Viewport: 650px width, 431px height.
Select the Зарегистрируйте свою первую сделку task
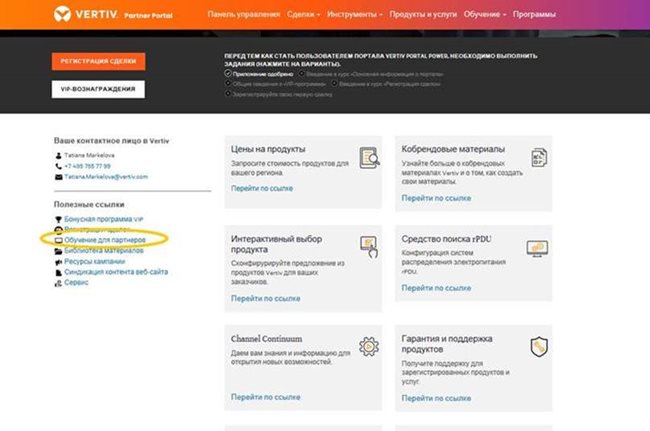[x=279, y=94]
